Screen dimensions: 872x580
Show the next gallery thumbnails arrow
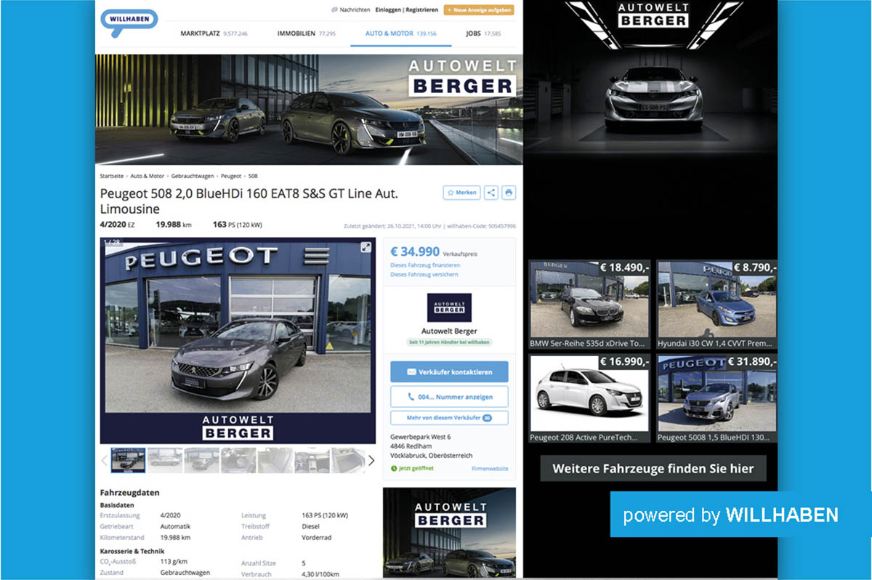(x=371, y=460)
